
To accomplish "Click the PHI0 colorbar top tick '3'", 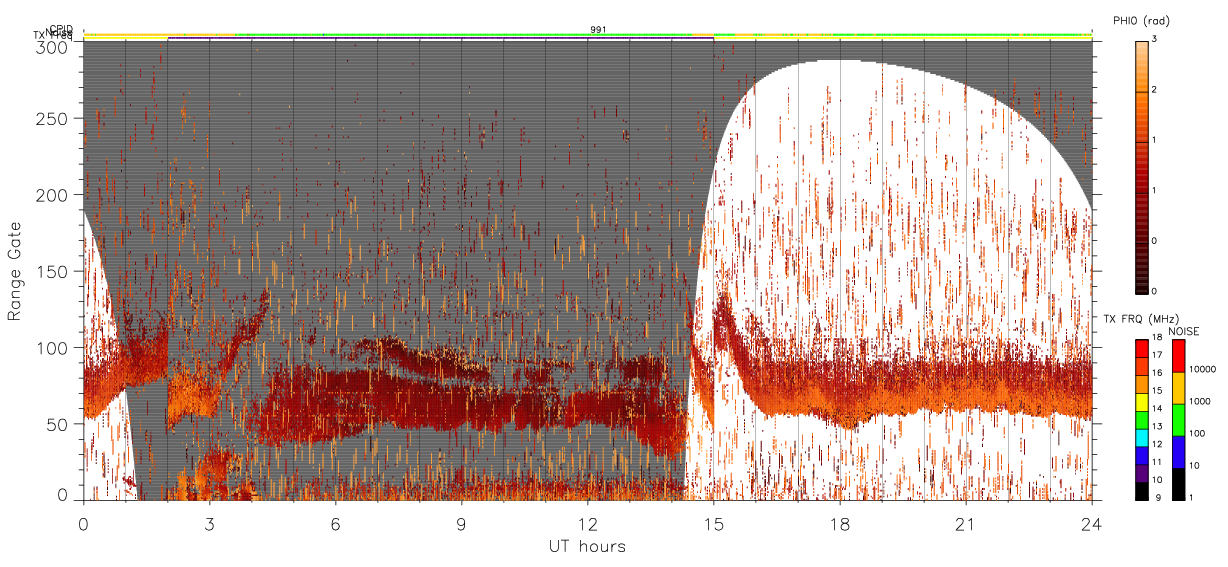I will (1155, 40).
